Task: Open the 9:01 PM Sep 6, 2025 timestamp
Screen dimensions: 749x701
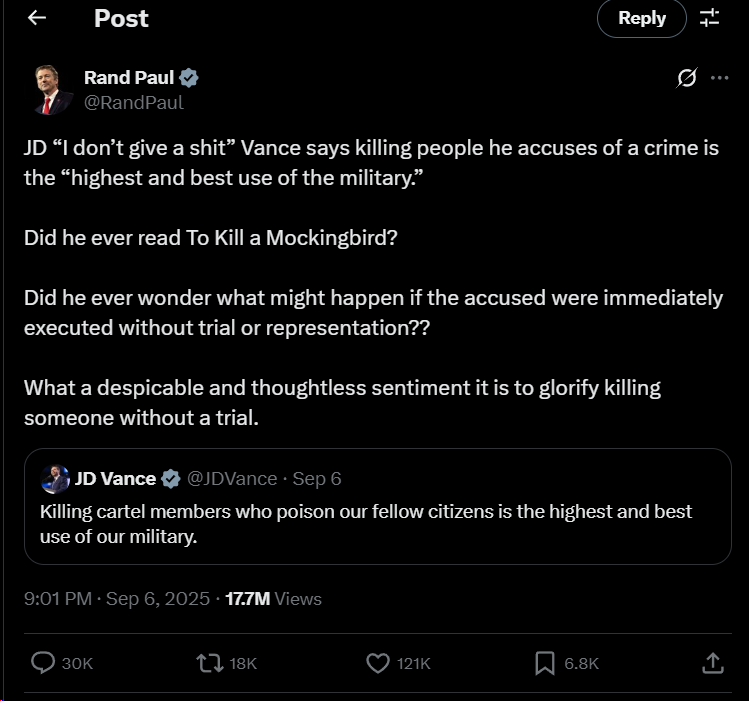Action: (117, 599)
